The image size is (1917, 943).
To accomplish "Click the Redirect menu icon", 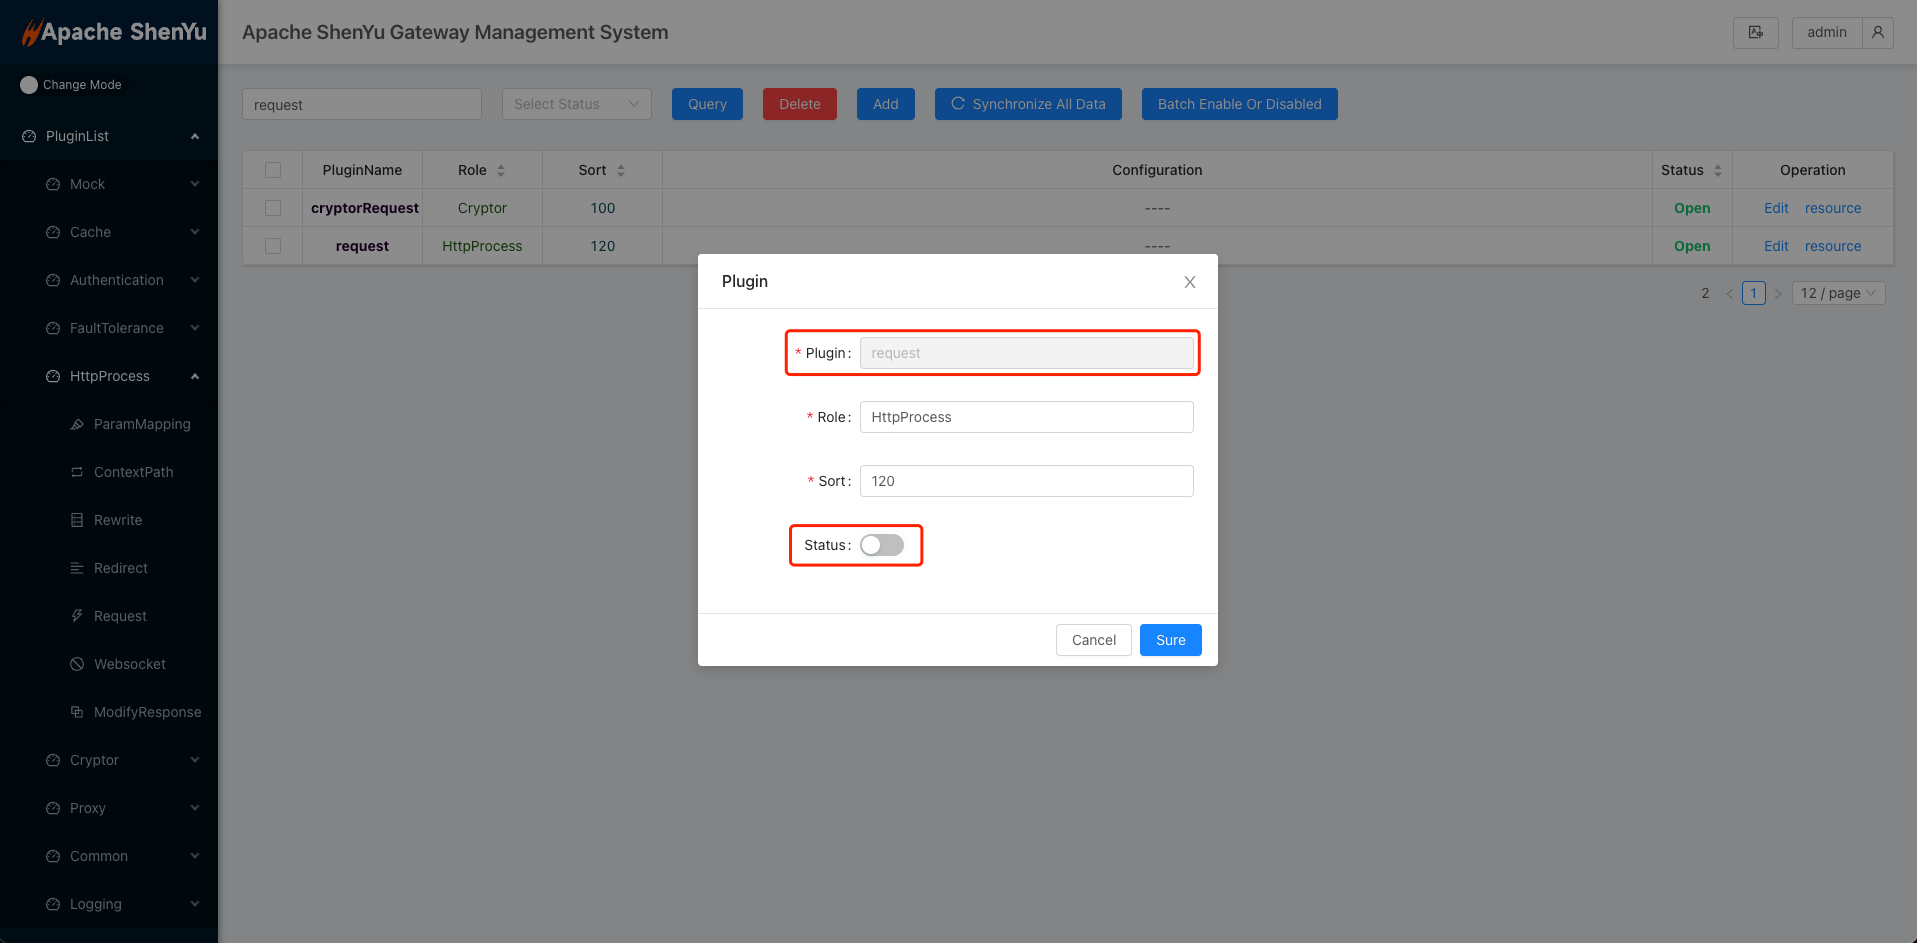I will point(77,568).
